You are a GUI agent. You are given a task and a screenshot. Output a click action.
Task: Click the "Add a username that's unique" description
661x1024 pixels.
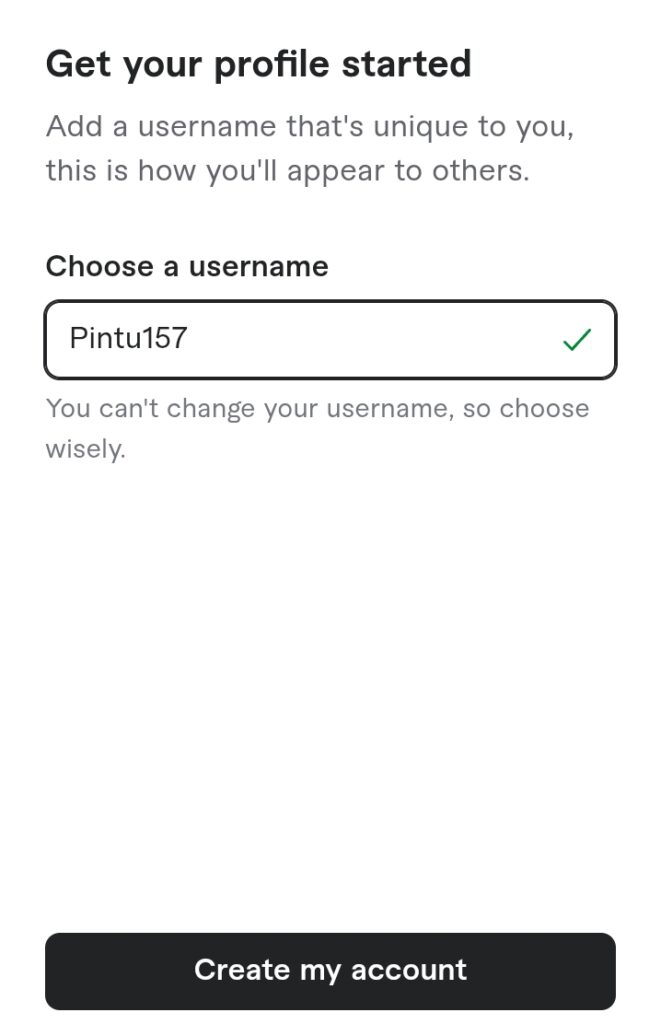(x=310, y=127)
